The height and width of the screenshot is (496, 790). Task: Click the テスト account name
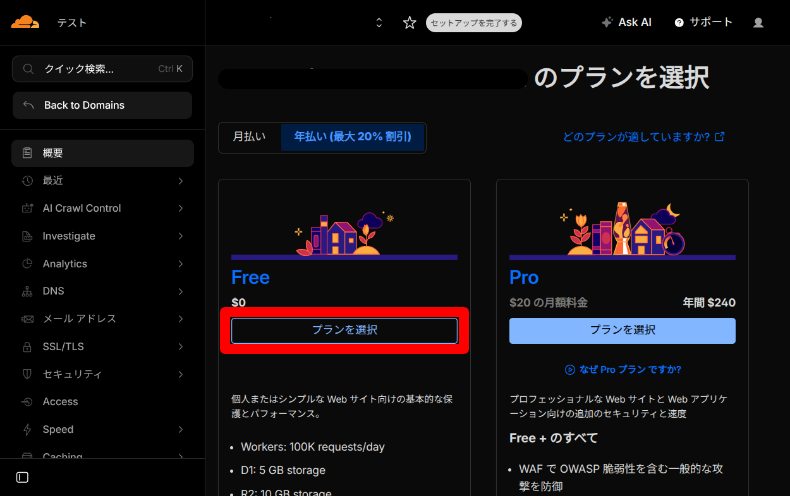72,23
